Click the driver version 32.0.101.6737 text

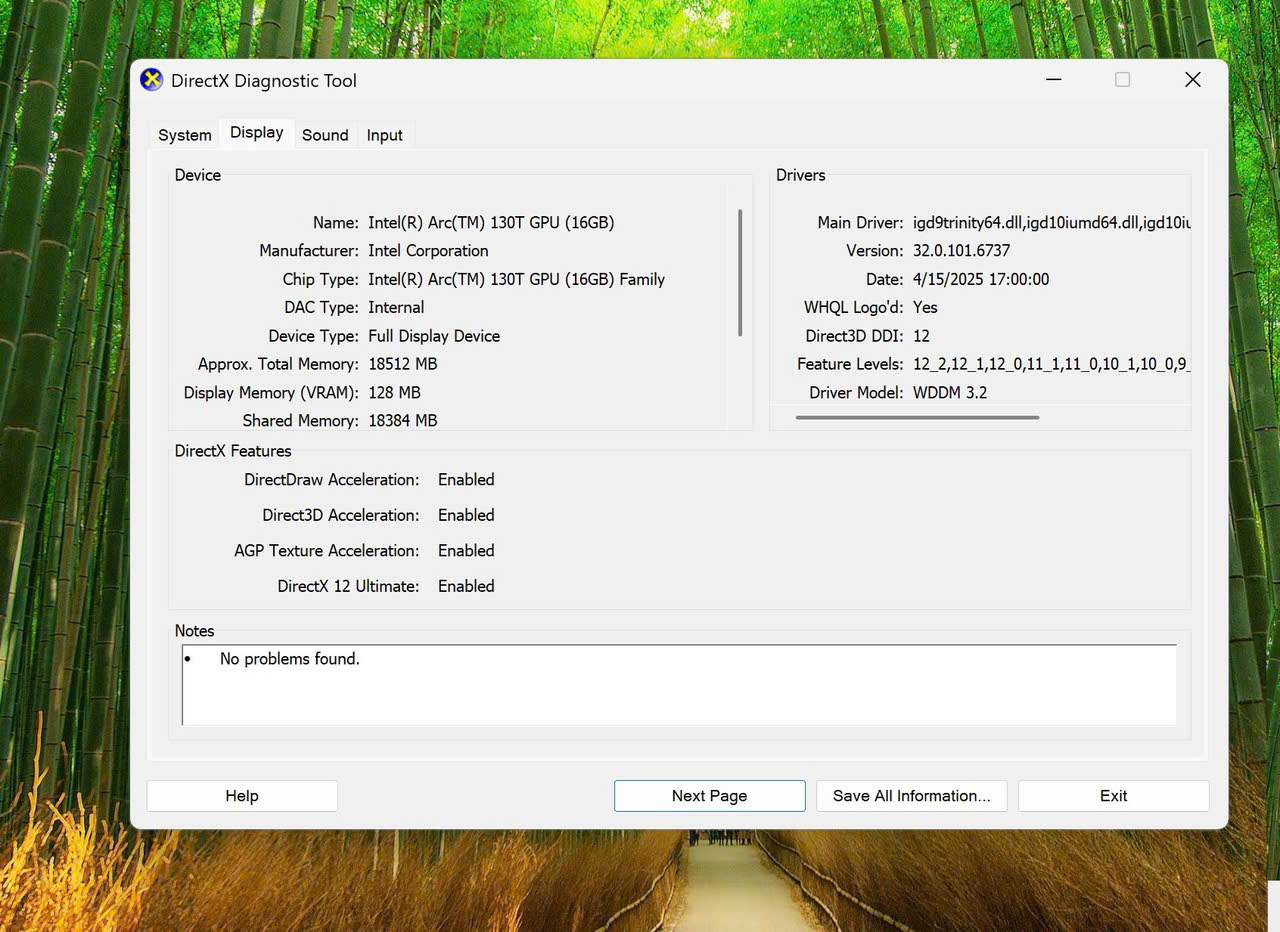961,251
